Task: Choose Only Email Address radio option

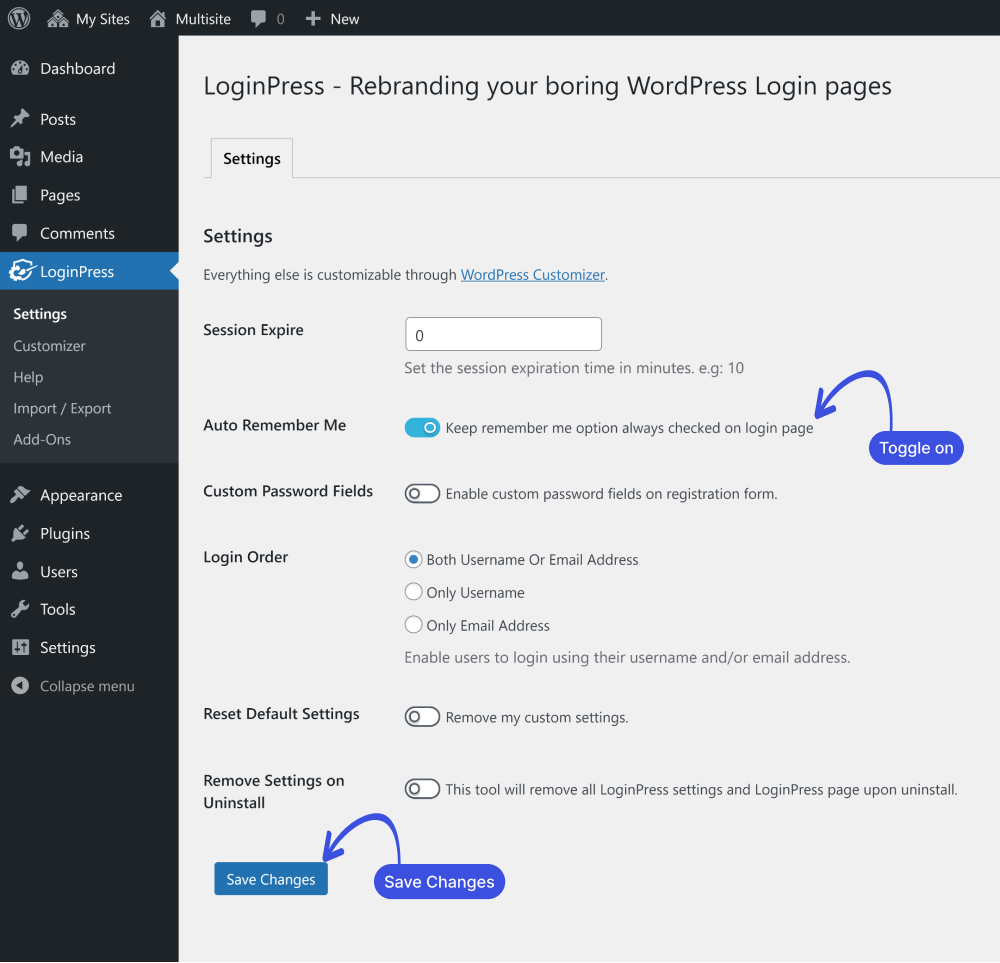Action: click(x=413, y=624)
